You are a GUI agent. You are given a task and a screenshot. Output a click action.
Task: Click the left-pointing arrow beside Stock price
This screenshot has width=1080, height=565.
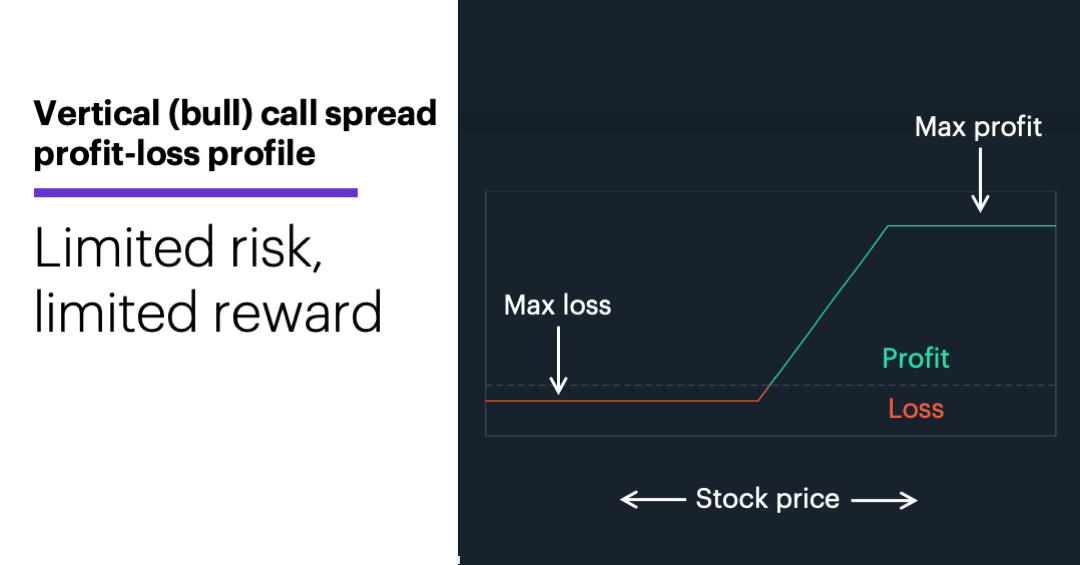click(x=650, y=499)
